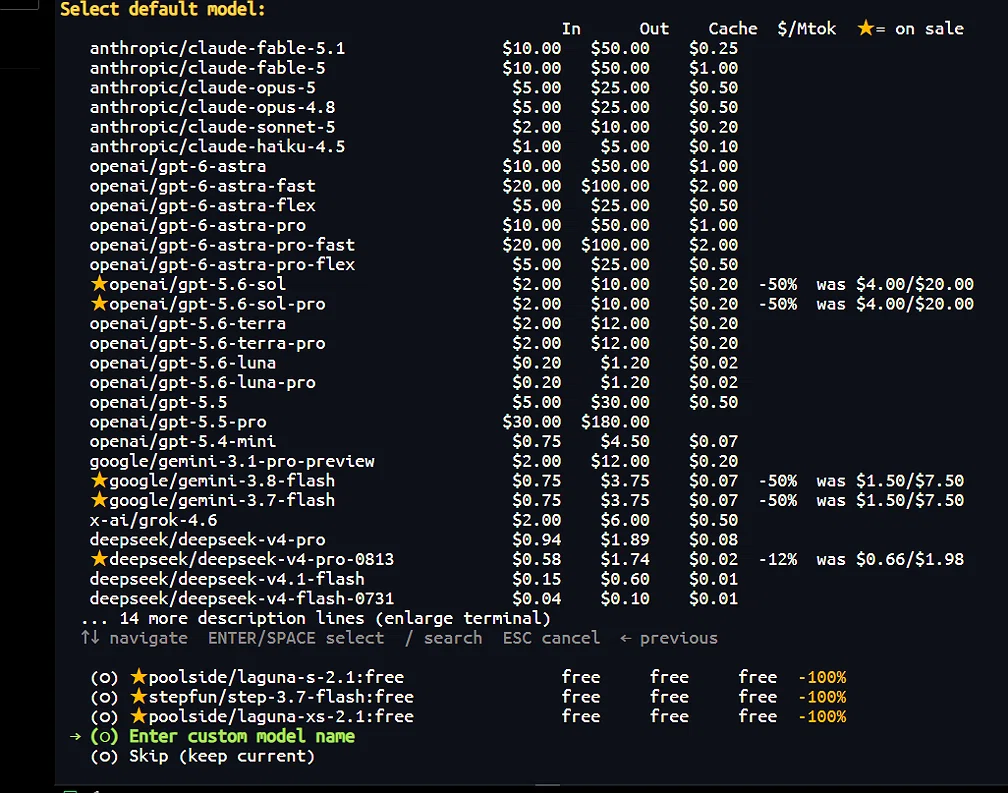1008x793 pixels.
Task: Click the anthropic/claude-sonnet-5 row
Action: point(414,127)
